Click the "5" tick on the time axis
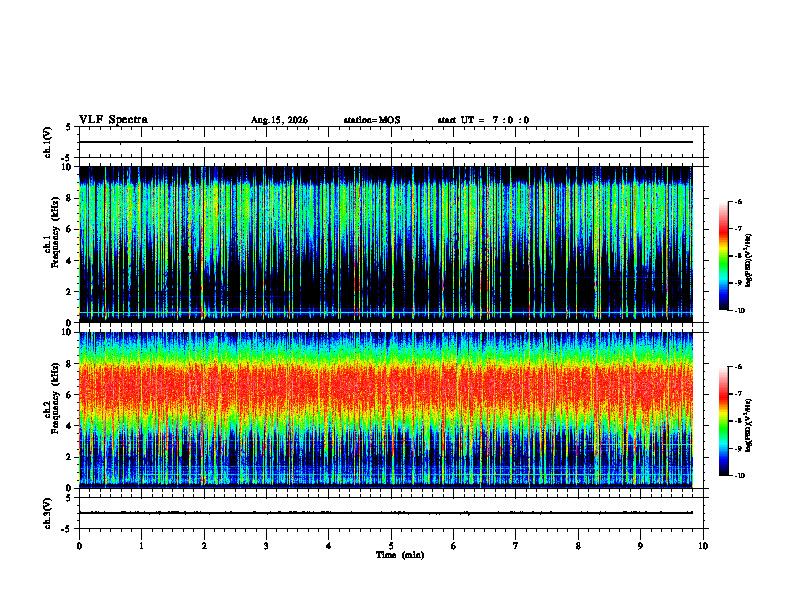The image size is (792, 612). click(391, 546)
